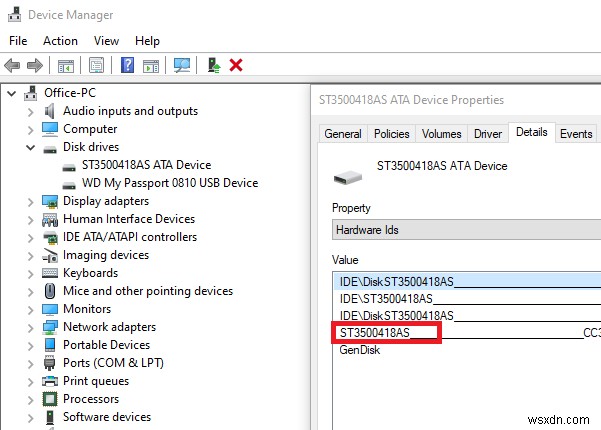Click the IDE ATA/ATAPI controllers icon
The height and width of the screenshot is (430, 601).
(50, 237)
